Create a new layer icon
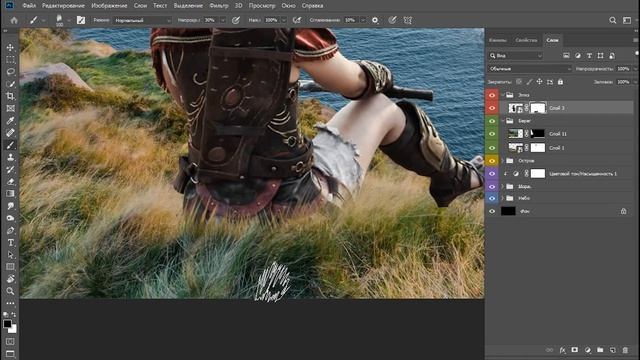 coord(613,350)
